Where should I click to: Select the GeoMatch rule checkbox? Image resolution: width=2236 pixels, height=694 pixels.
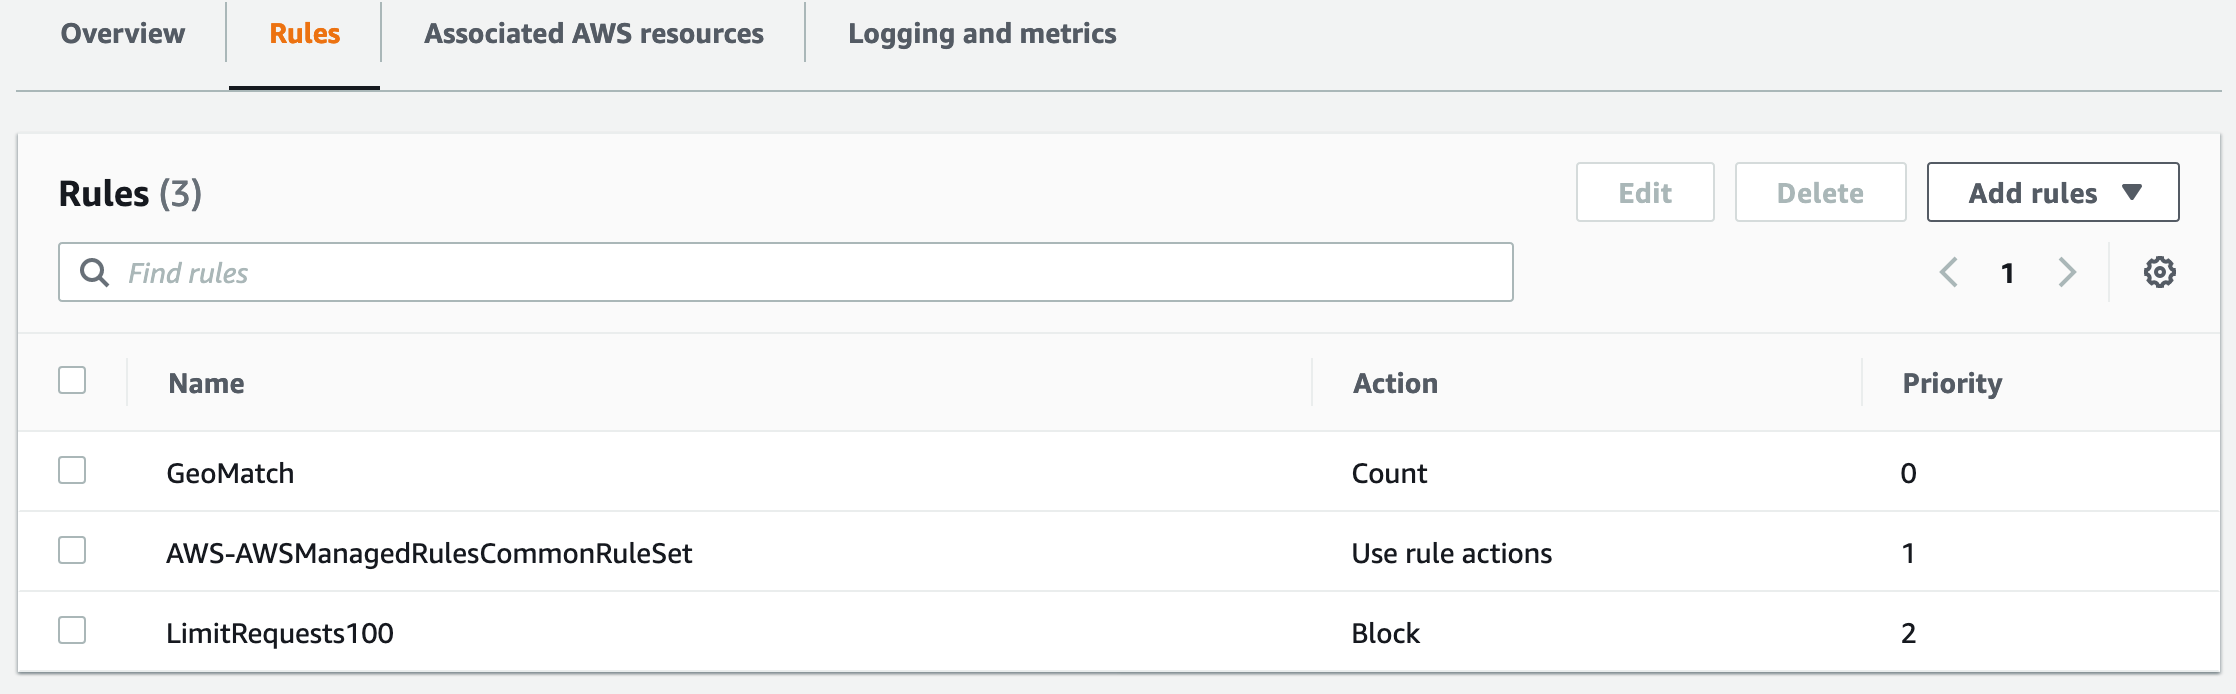click(x=72, y=470)
